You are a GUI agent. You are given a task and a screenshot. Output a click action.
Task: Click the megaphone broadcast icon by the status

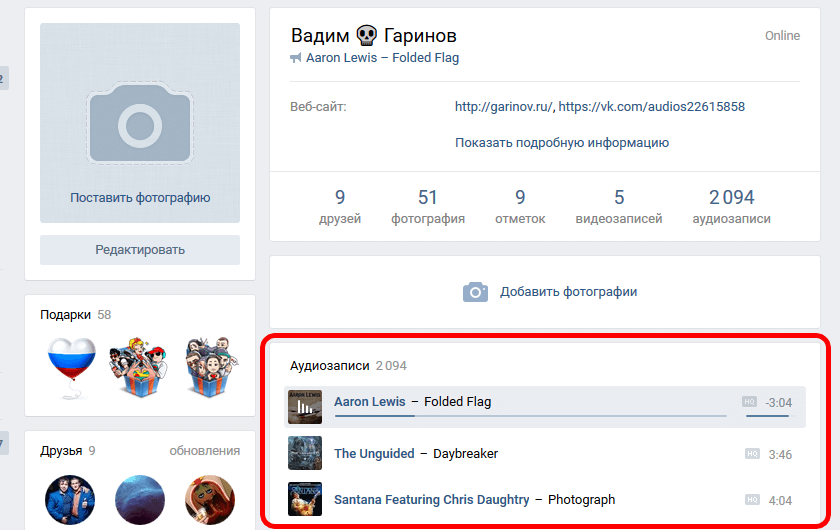296,58
